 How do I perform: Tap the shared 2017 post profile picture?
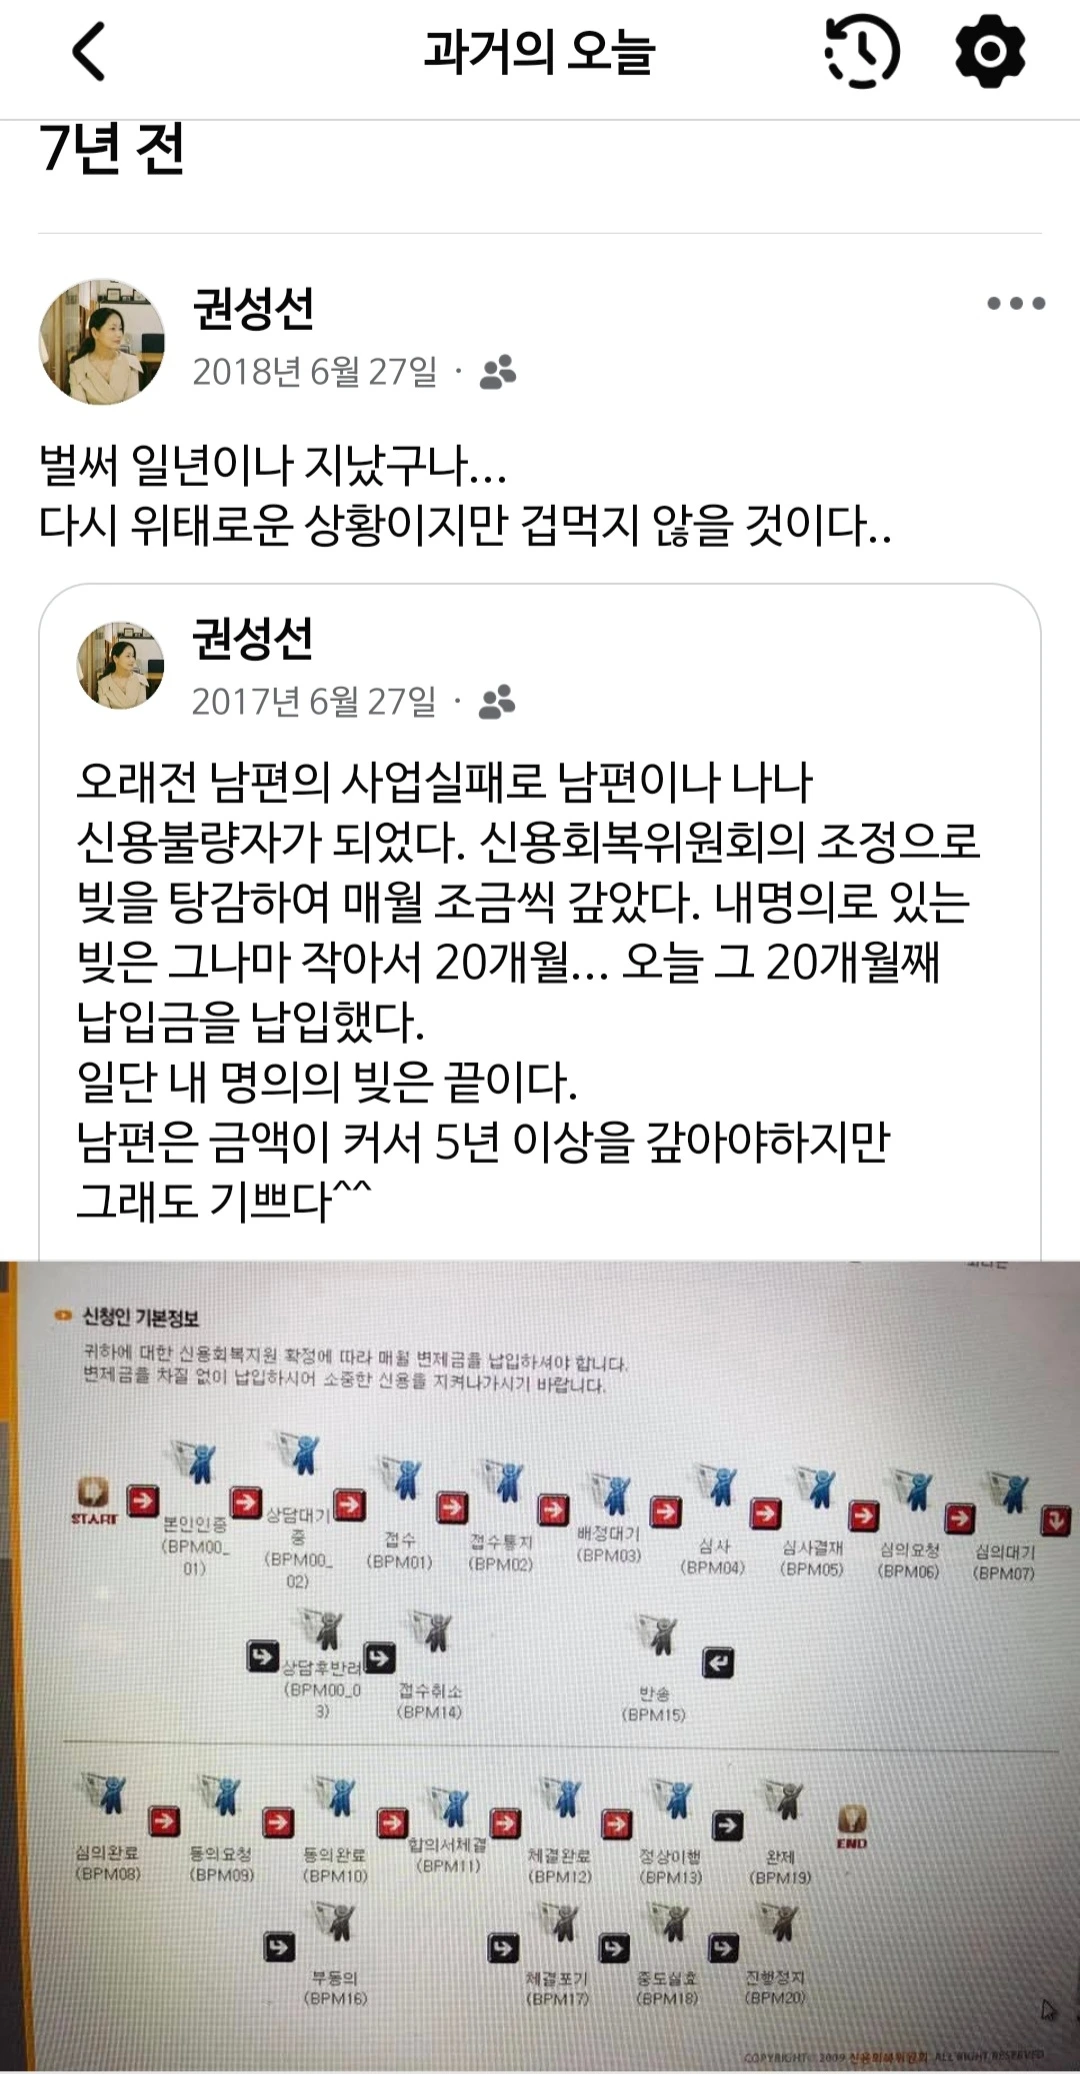tap(121, 664)
